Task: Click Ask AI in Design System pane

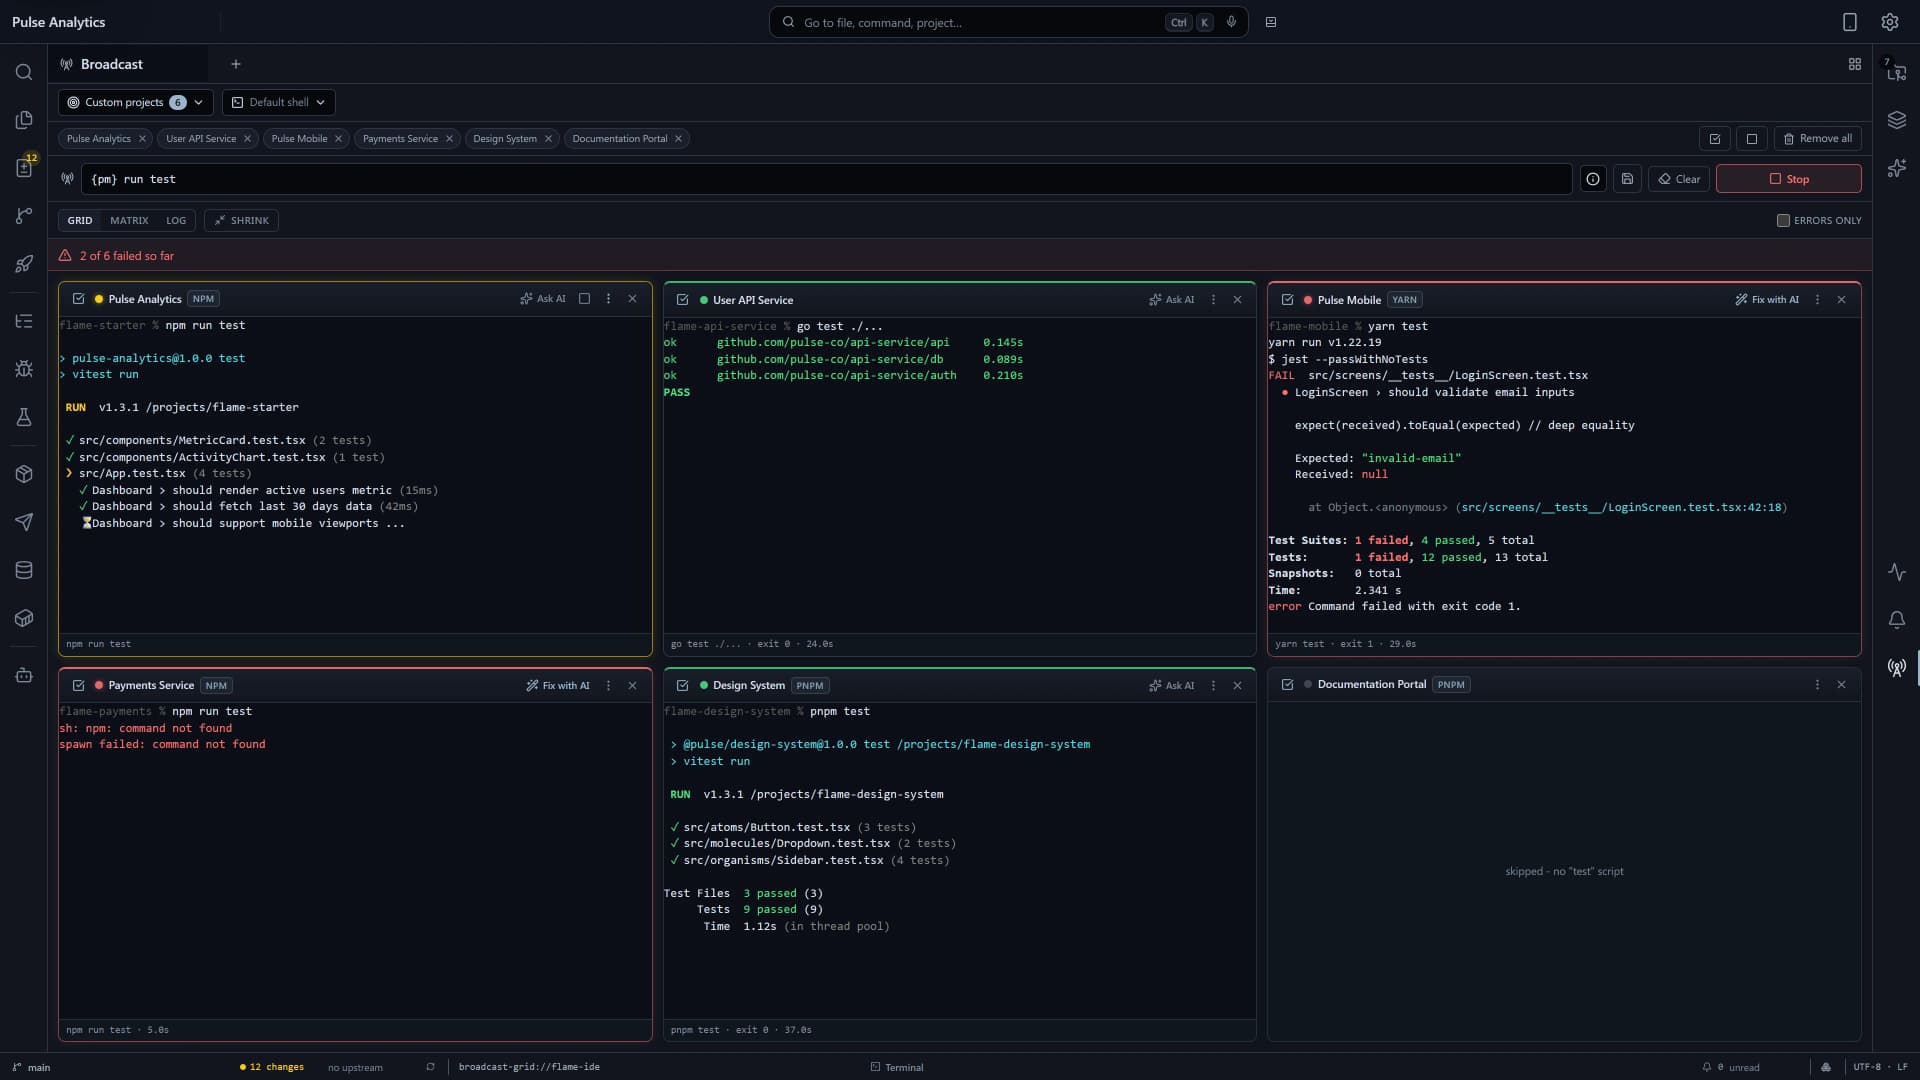Action: click(x=1171, y=685)
